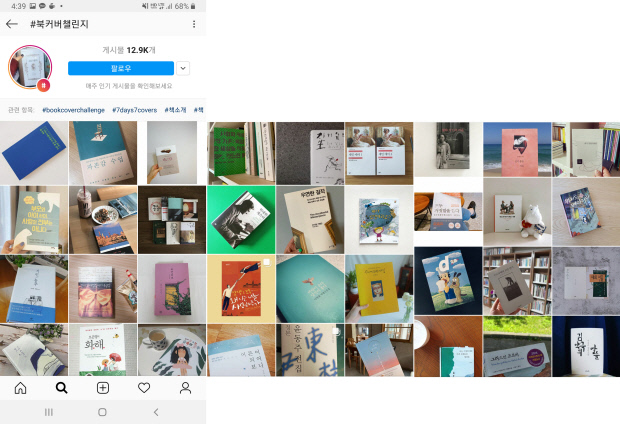The image size is (620, 424).
Task: Open the black-and-white portrait book post
Action: tap(448, 149)
